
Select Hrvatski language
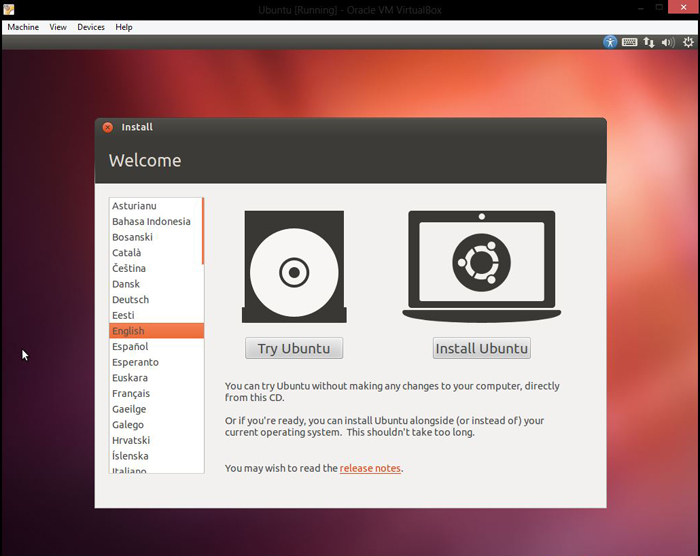coord(155,440)
